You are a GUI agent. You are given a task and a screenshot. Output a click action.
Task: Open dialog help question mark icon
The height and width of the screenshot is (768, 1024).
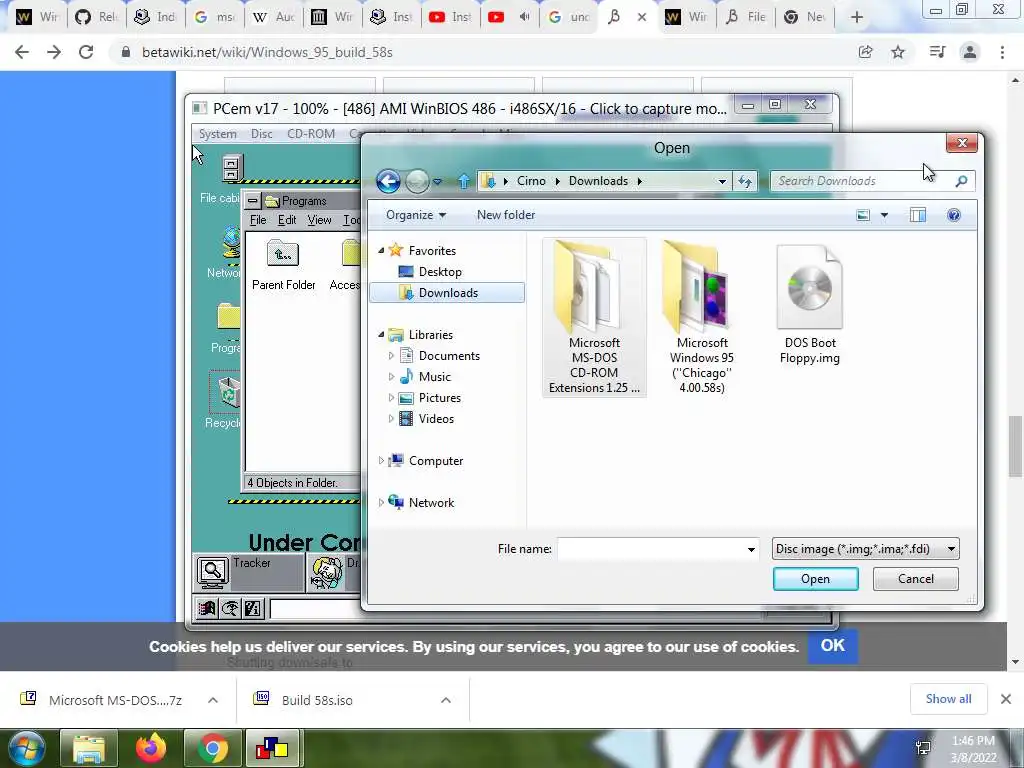click(953, 215)
